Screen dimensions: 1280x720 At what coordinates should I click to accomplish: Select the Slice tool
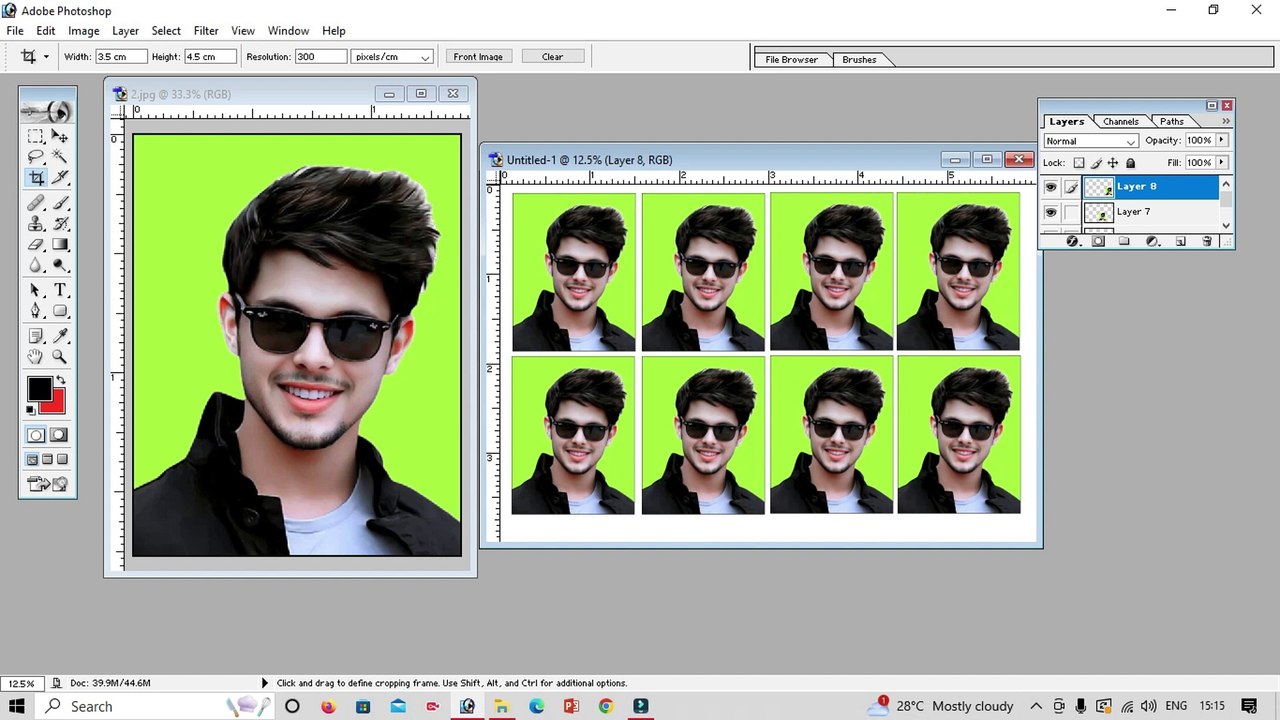pos(60,177)
